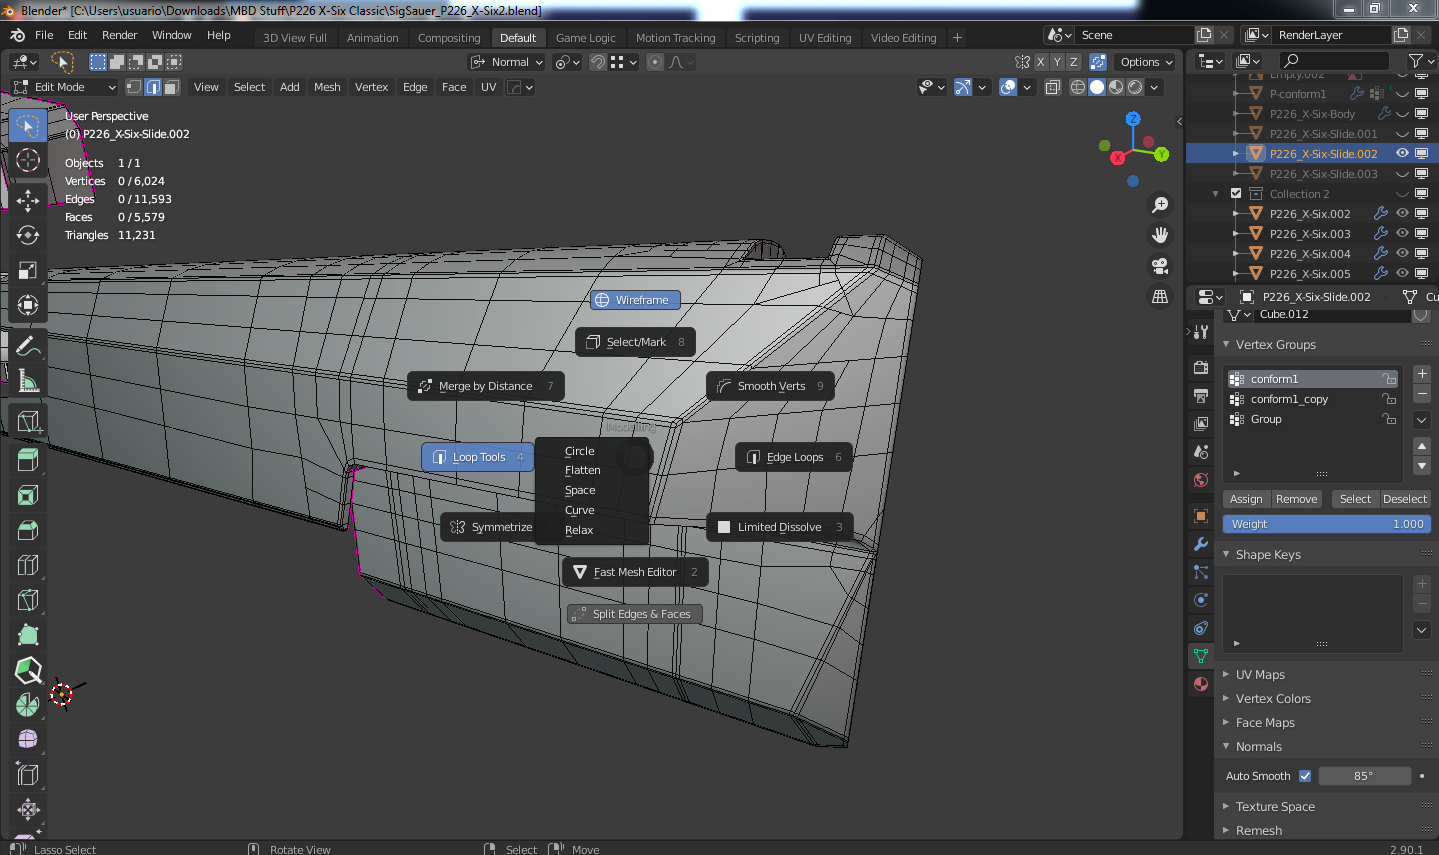Switch to the UV Editing workspace tab
The image size is (1439, 855).
tap(825, 38)
